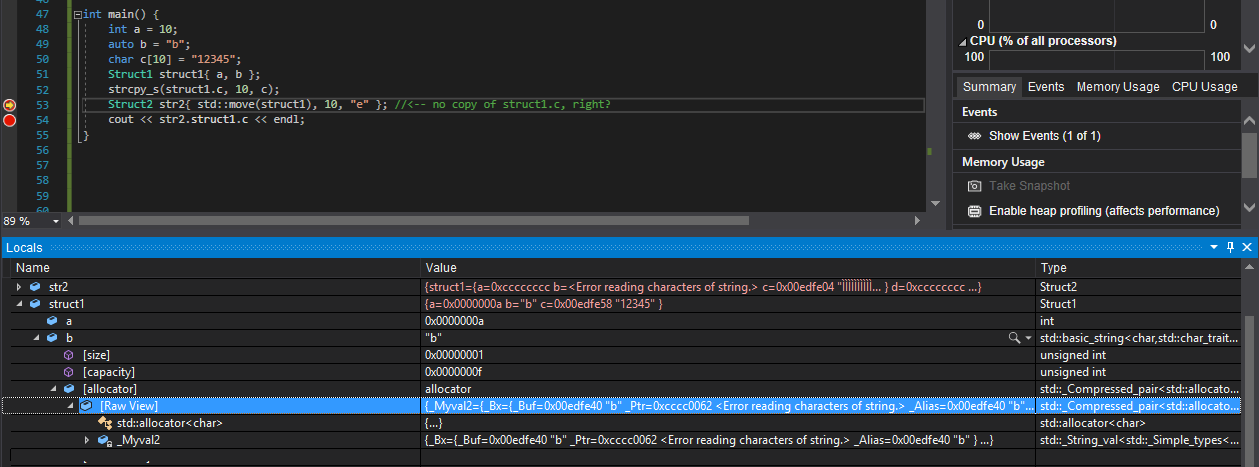
Task: Collapse the [allocator] node
Action: pos(54,389)
